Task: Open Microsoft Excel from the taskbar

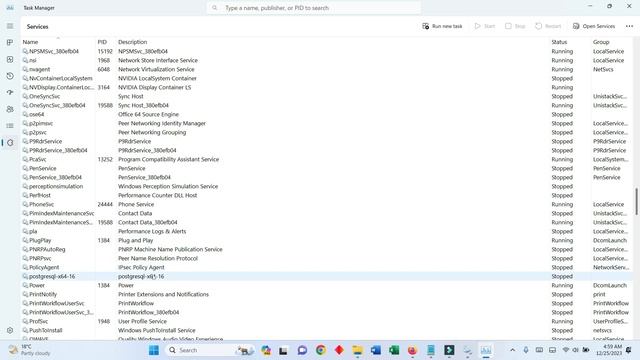Action: (x=394, y=350)
